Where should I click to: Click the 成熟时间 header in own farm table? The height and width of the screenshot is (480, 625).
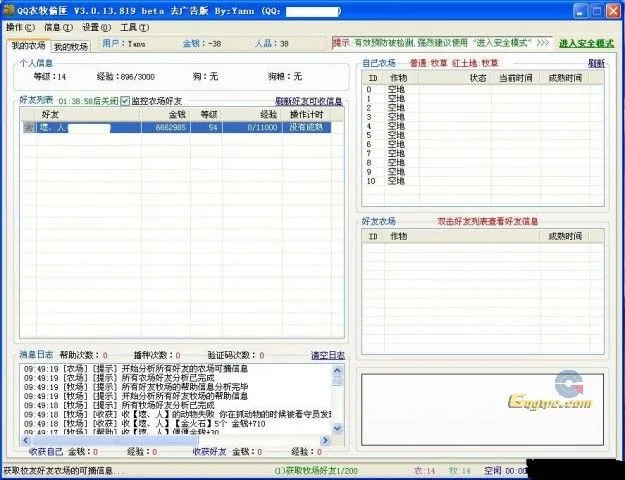tap(565, 78)
